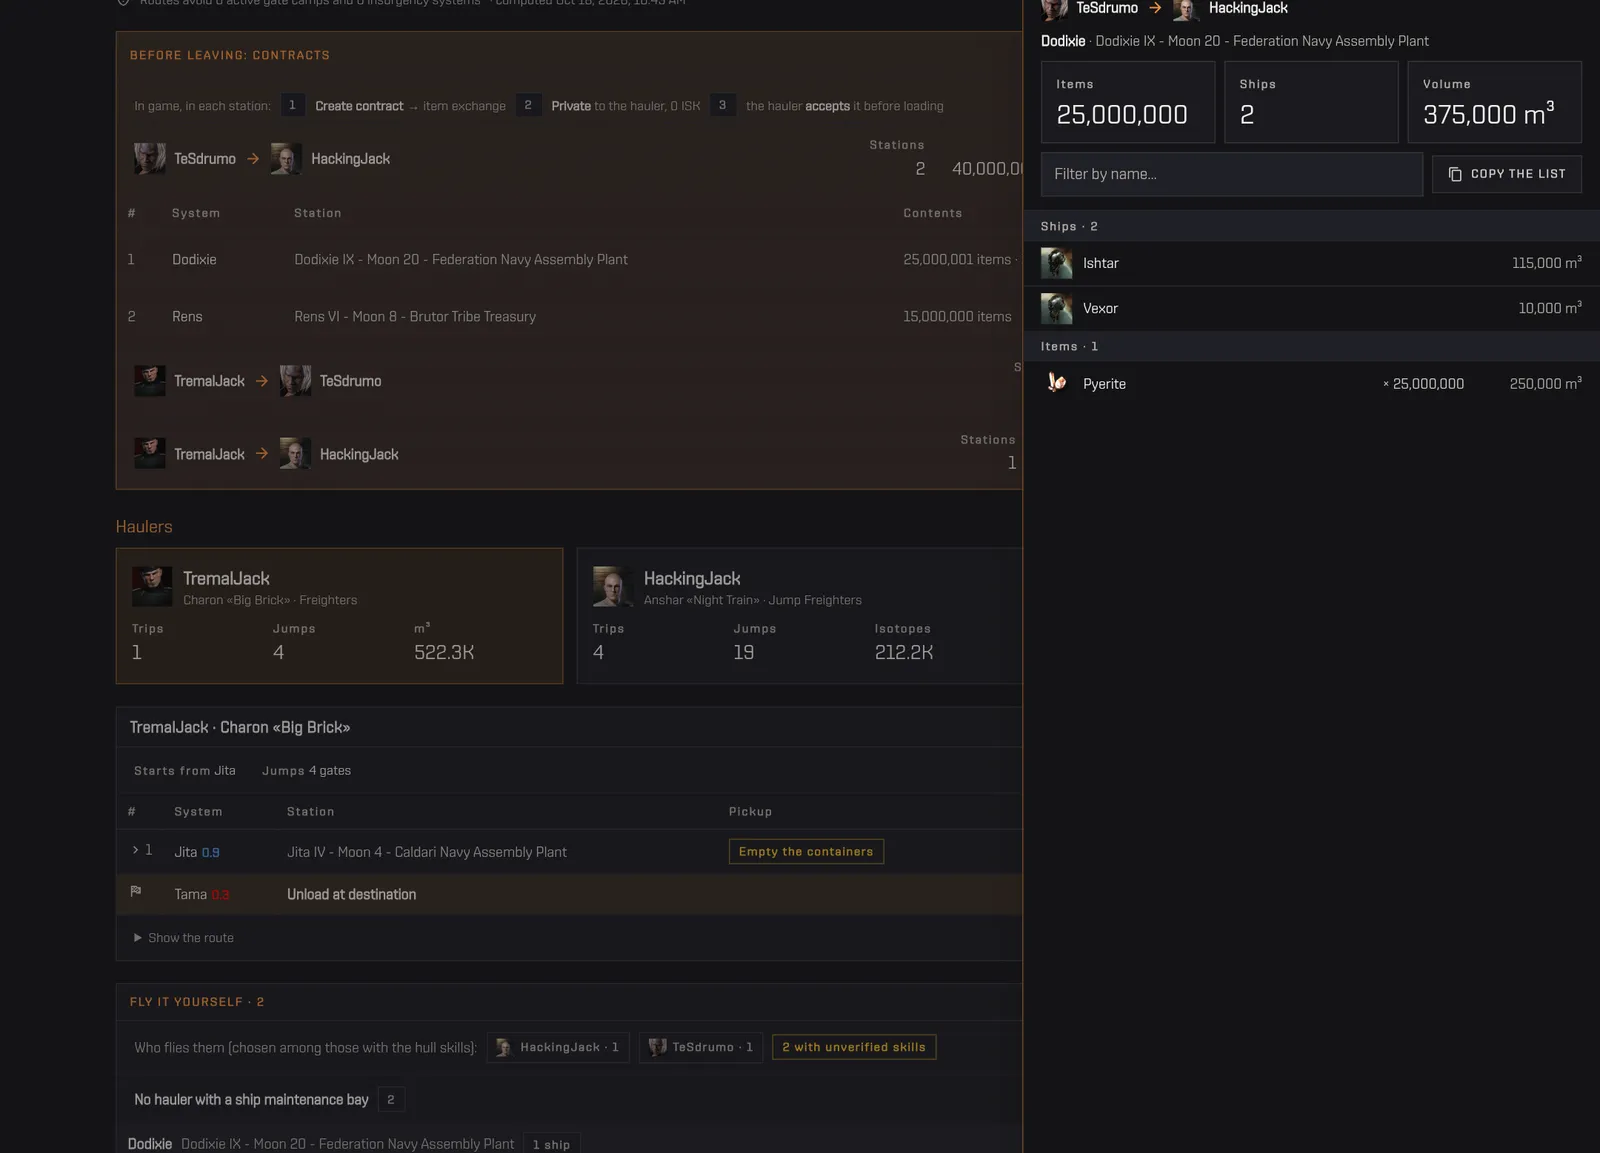This screenshot has width=1600, height=1153.
Task: Open HackingJack portrait in Haulers card
Action: (613, 587)
